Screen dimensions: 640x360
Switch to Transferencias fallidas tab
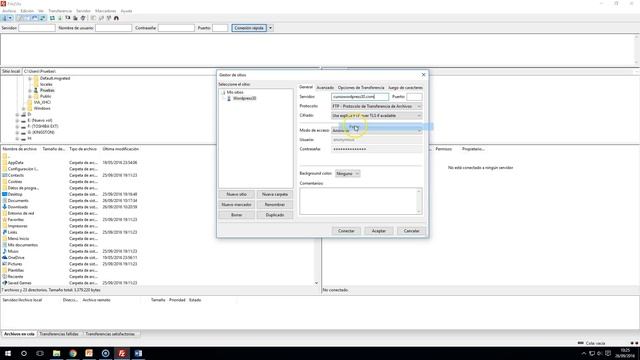click(59, 334)
